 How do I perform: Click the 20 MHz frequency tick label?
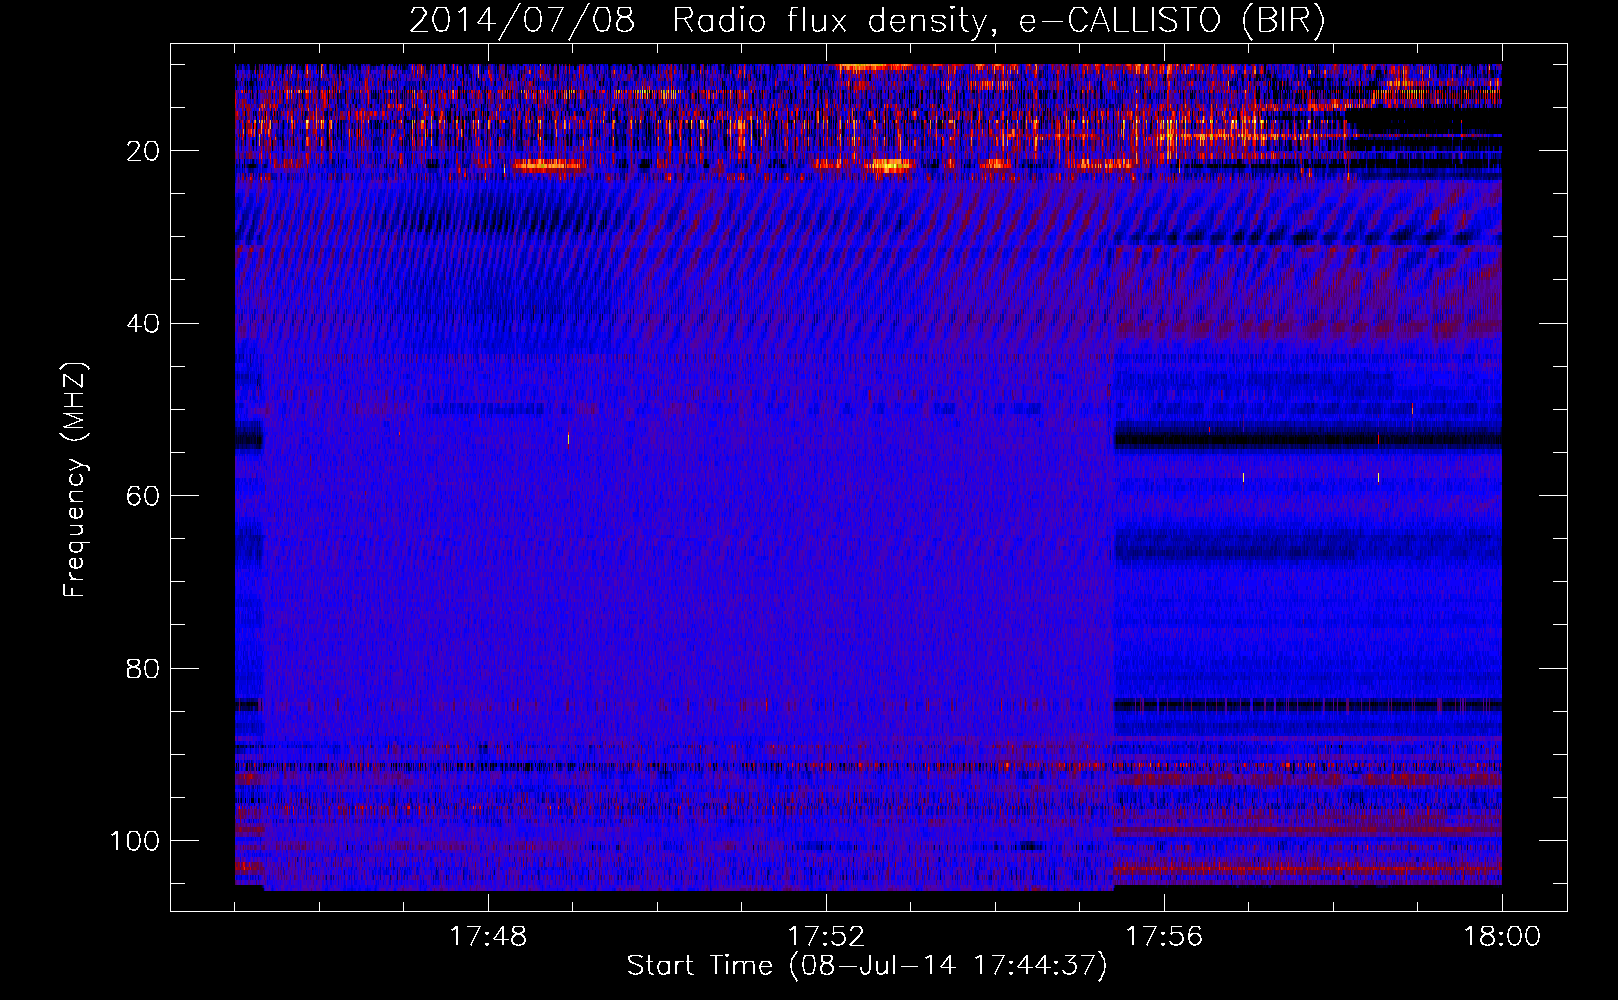point(143,151)
